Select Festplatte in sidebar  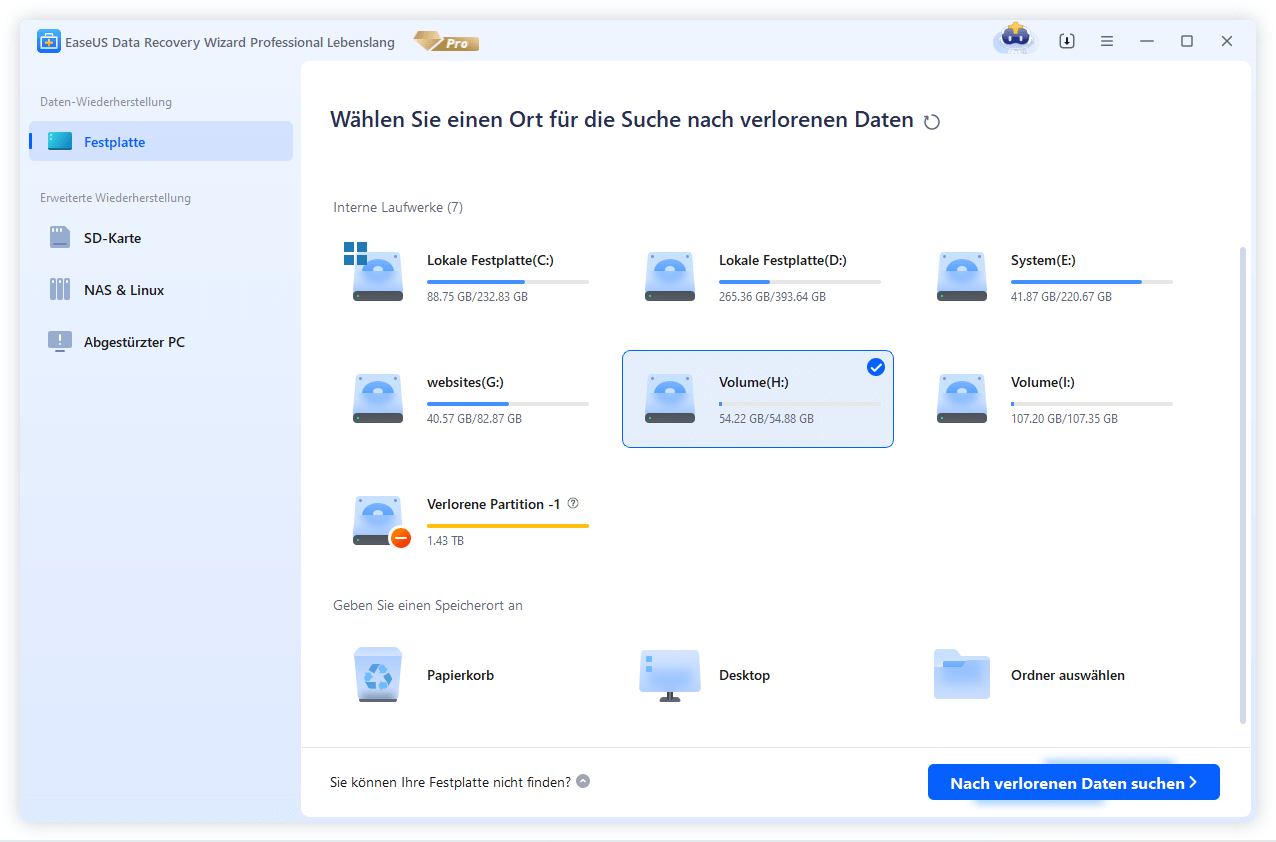[x=161, y=141]
